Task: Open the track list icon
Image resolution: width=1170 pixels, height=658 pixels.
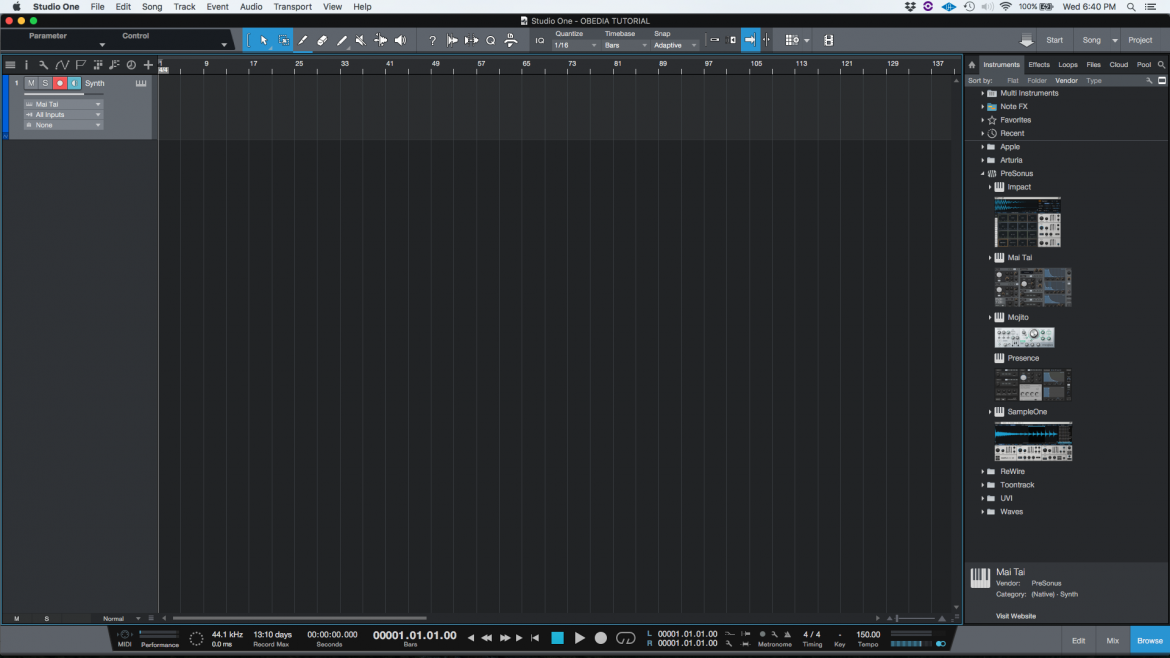Action: click(10, 65)
